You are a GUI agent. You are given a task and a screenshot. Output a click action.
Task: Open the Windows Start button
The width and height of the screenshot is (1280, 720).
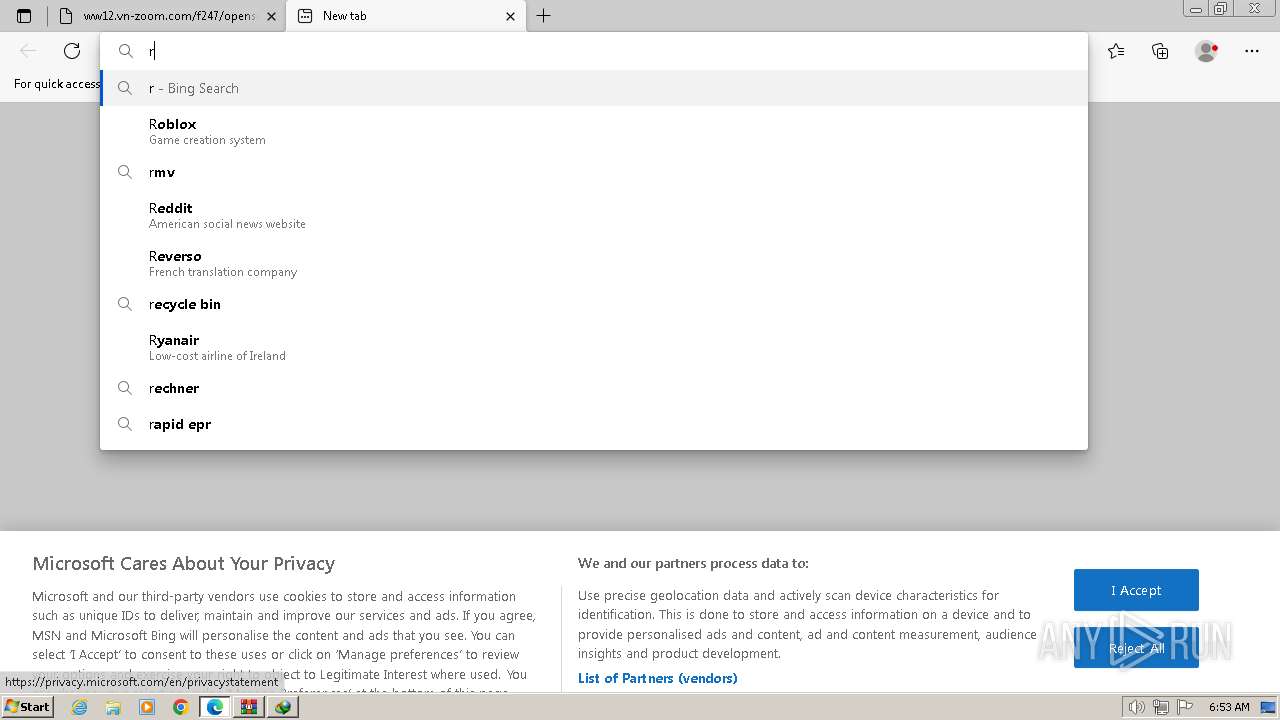[x=27, y=707]
